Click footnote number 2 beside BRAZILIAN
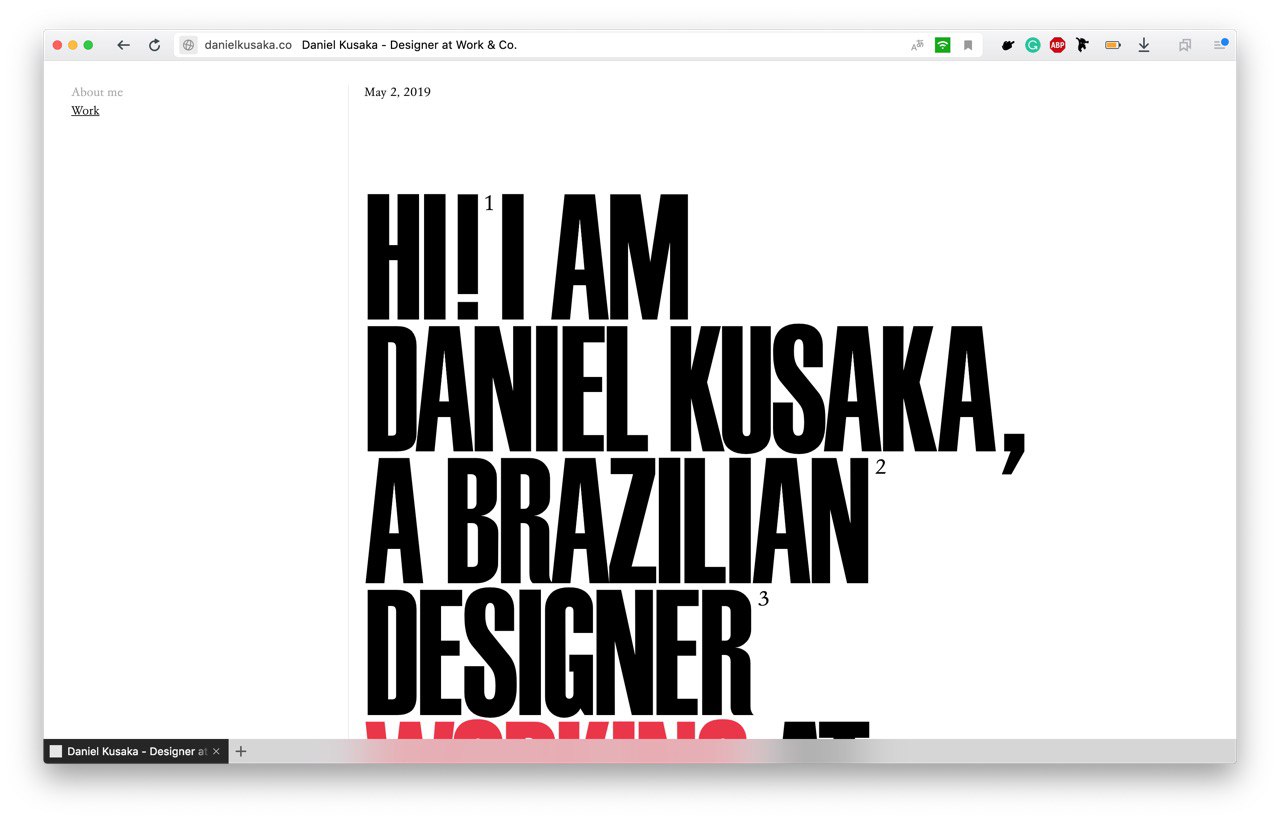The width and height of the screenshot is (1280, 821). click(880, 467)
